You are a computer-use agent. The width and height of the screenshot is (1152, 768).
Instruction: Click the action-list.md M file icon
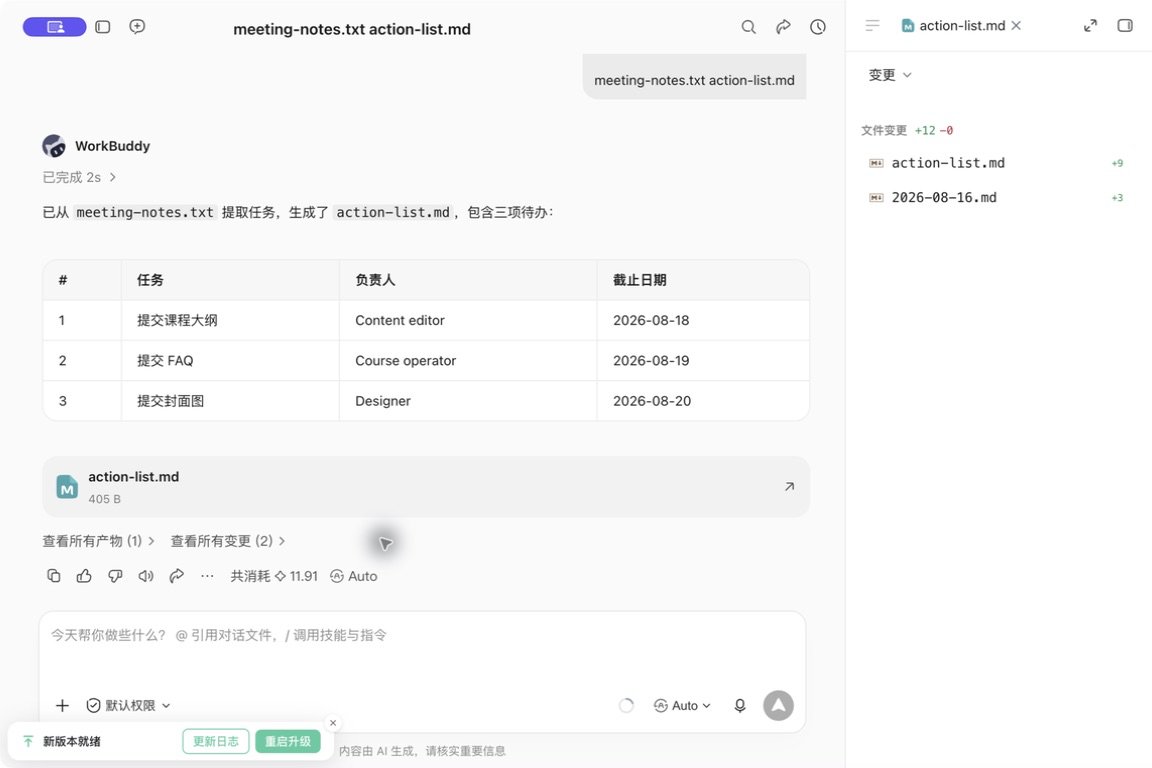tap(67, 487)
